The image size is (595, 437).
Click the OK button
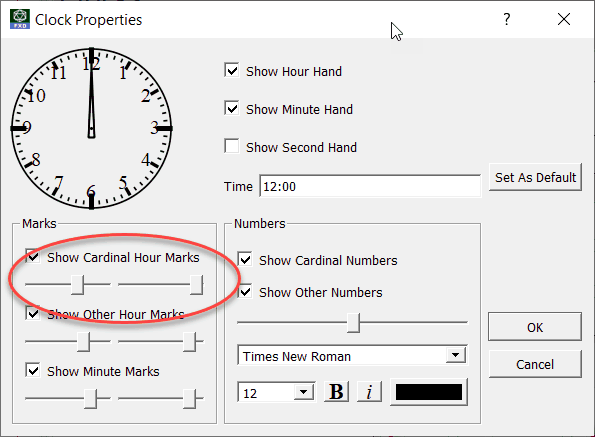[x=535, y=327]
